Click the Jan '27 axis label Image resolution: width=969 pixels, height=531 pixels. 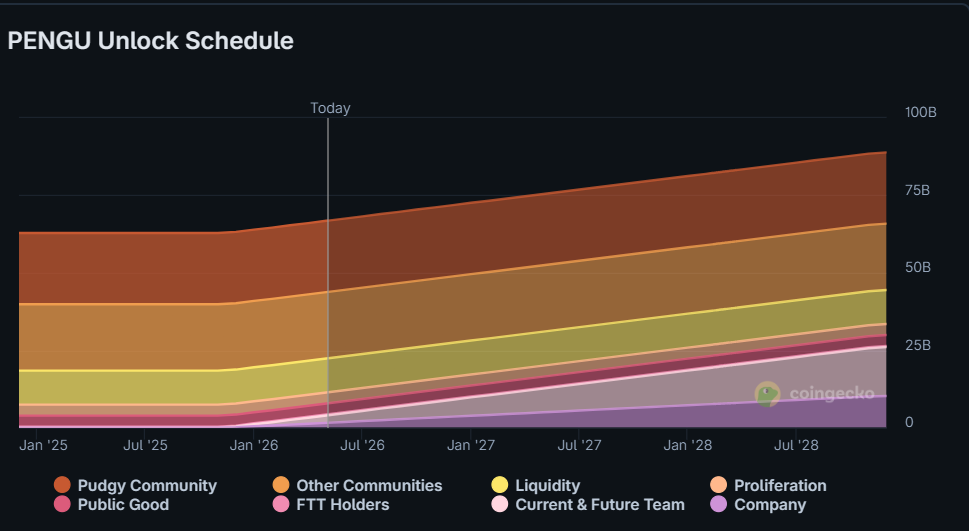[x=471, y=445]
